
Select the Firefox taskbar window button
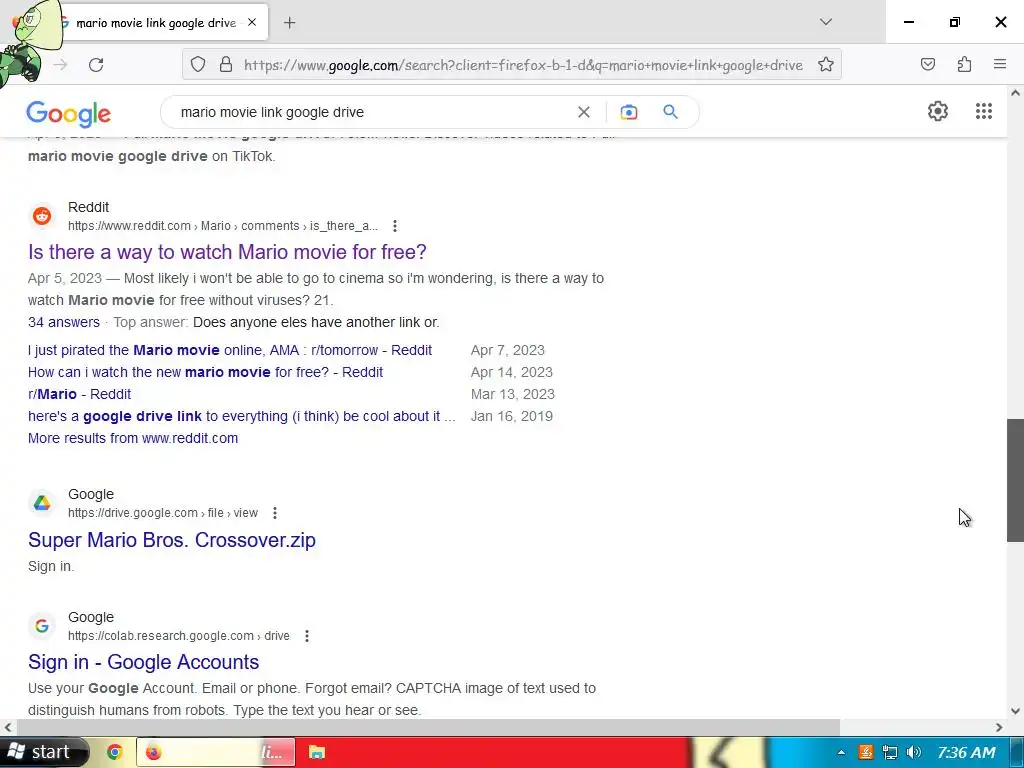pyautogui.click(x=216, y=752)
